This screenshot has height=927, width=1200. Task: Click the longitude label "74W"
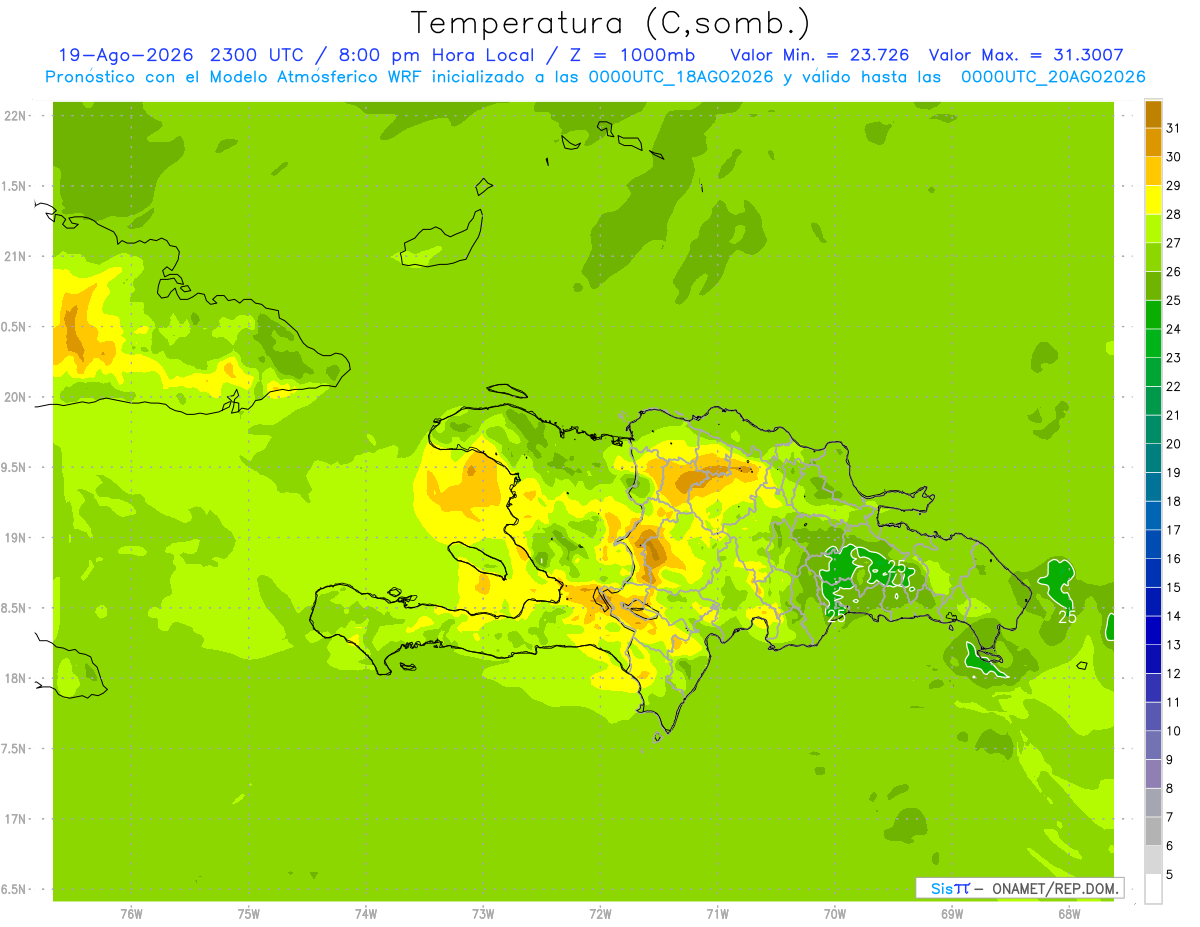(365, 913)
